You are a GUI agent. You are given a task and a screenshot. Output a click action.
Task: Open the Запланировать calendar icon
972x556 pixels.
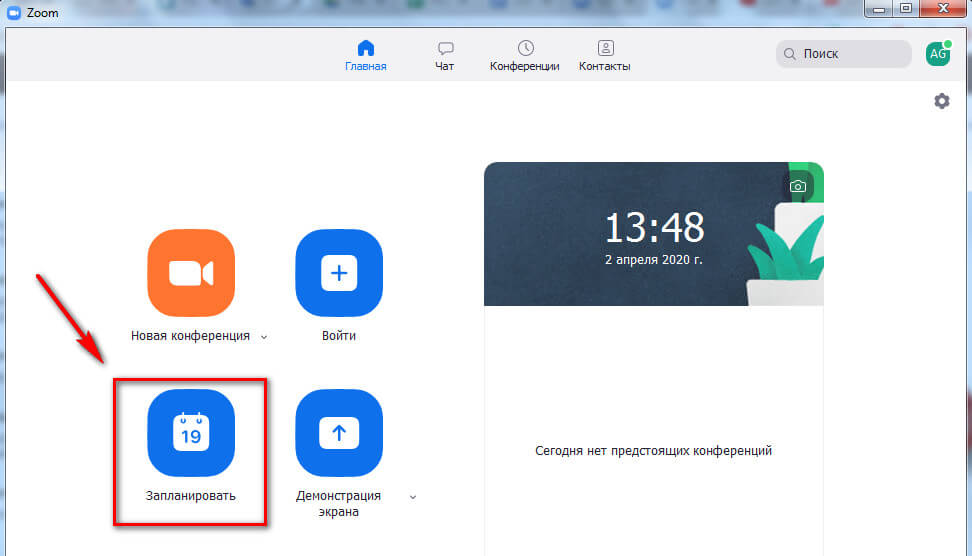tap(191, 433)
